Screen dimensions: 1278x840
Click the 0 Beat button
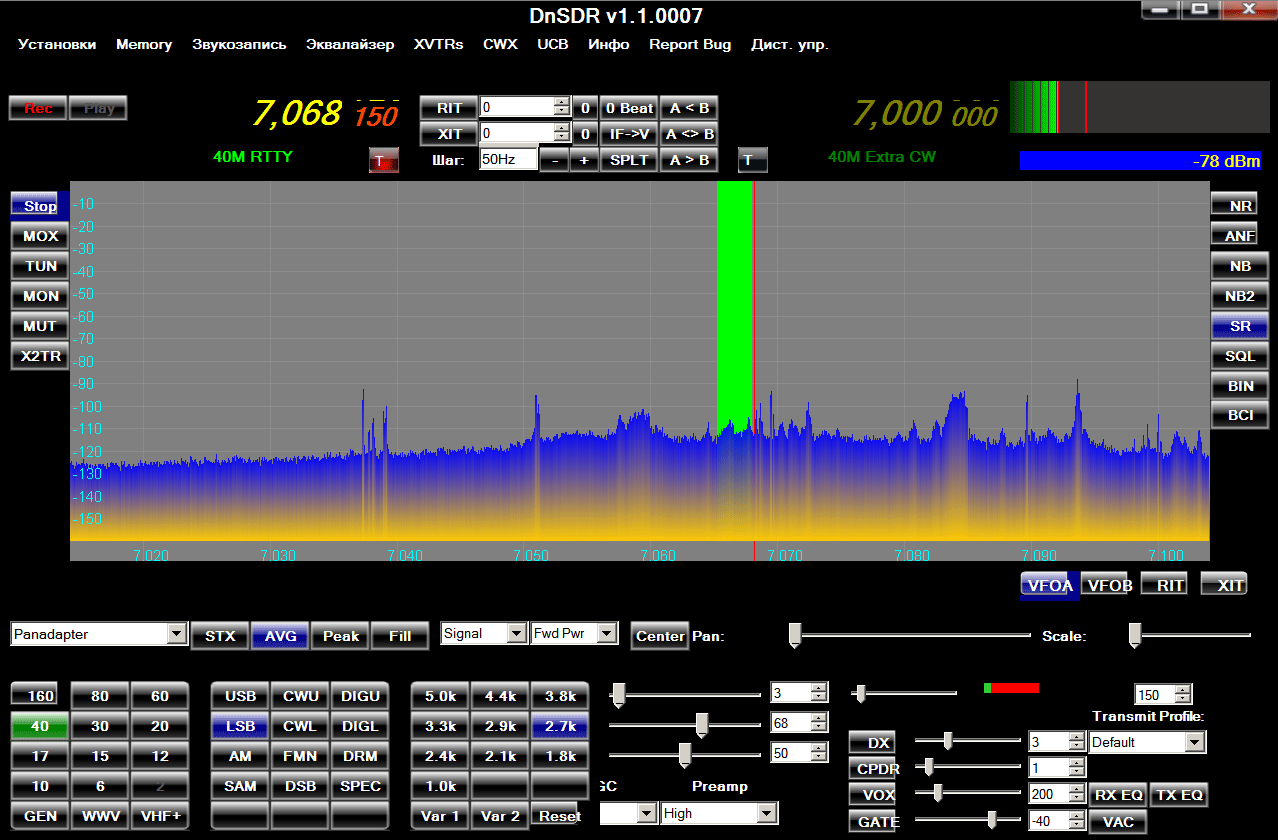(629, 108)
